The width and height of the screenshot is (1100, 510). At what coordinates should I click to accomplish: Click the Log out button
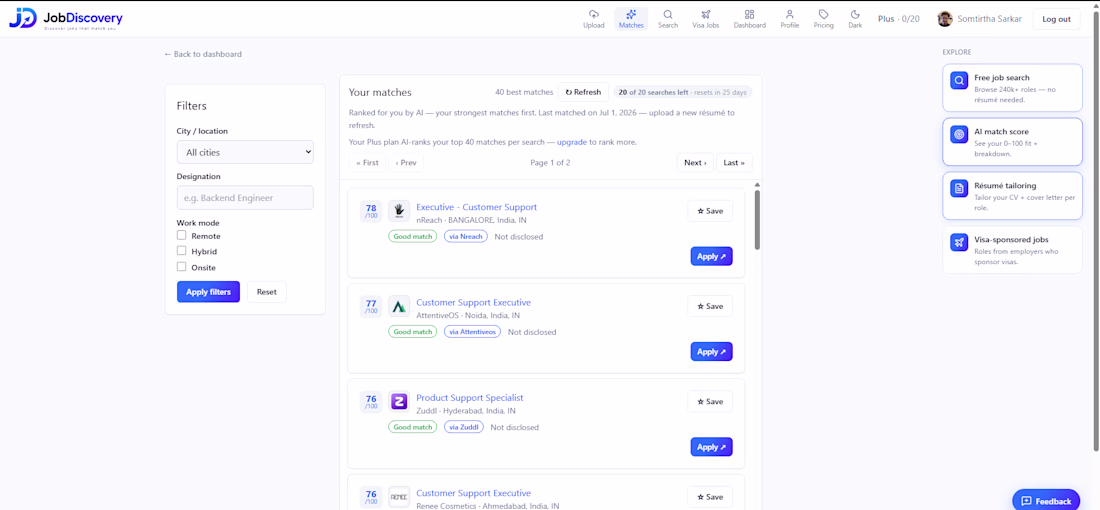(1056, 19)
